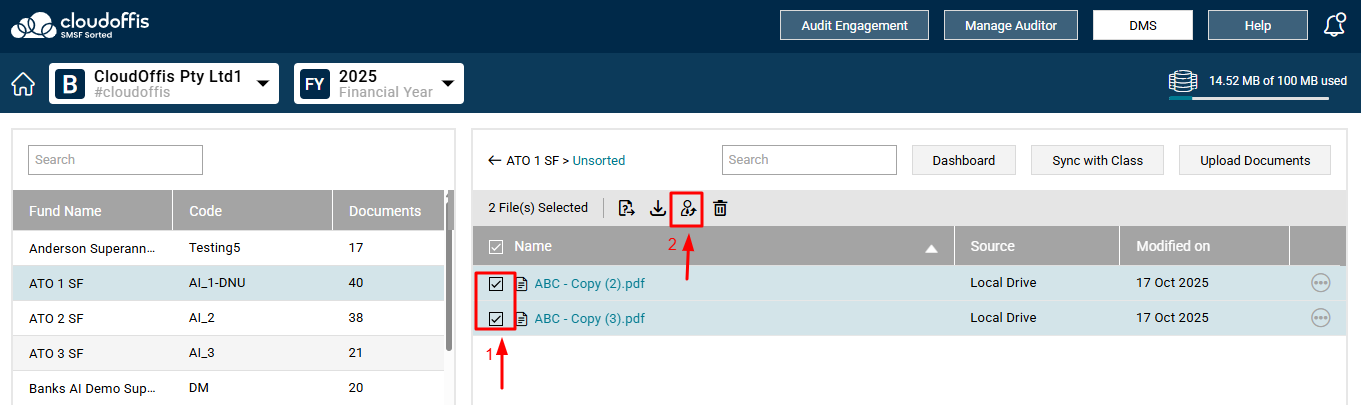This screenshot has height=405, width=1361.
Task: Expand the CloudOffis Pty Ltd1 dropdown
Action: tap(263, 84)
